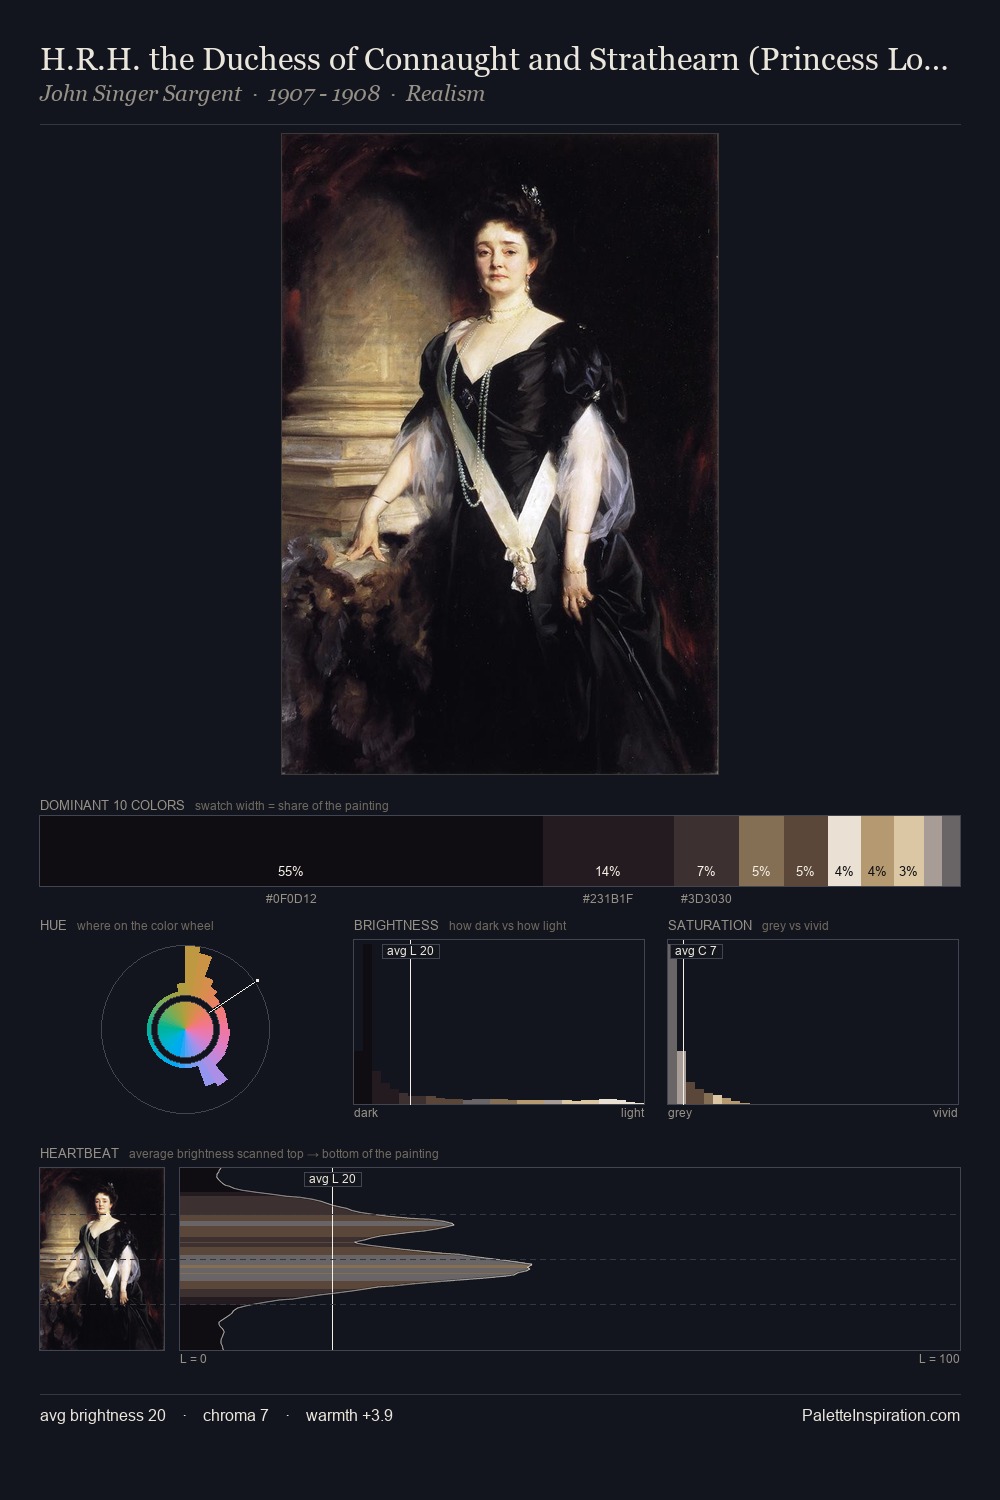Select the date text 1907 - 1908
The image size is (1000, 1500).
click(x=323, y=94)
